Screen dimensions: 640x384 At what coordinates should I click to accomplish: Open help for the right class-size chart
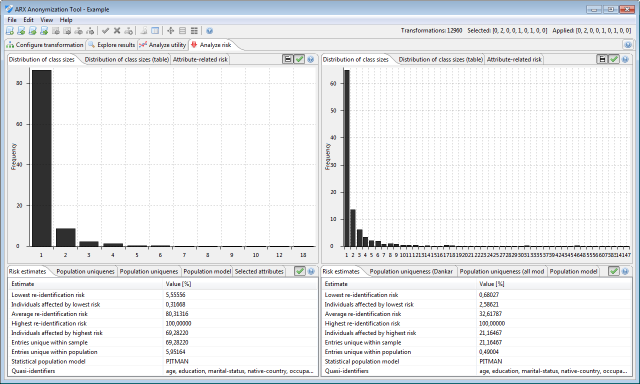(x=625, y=60)
